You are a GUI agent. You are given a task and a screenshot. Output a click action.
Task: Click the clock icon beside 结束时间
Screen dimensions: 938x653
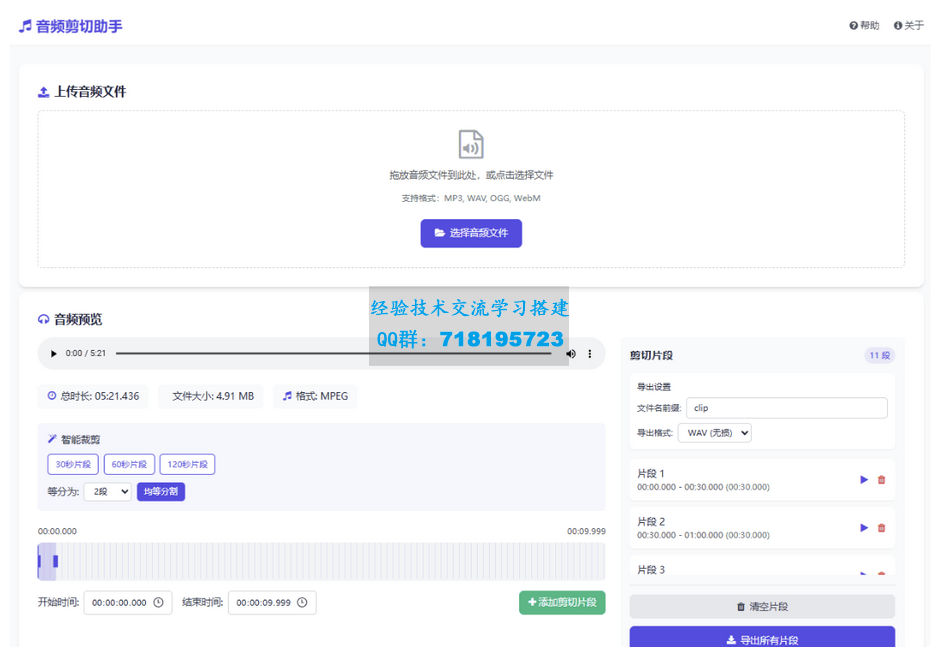tap(305, 602)
